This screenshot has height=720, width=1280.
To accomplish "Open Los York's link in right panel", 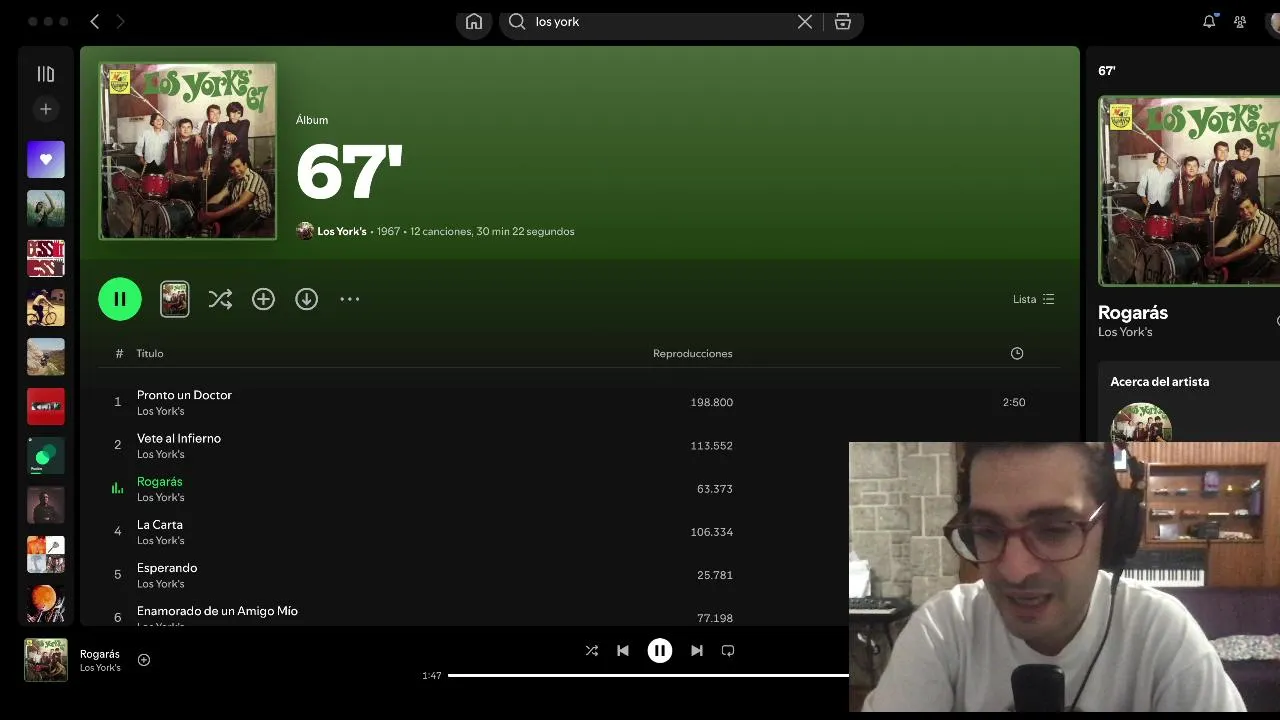I will coord(1125,332).
